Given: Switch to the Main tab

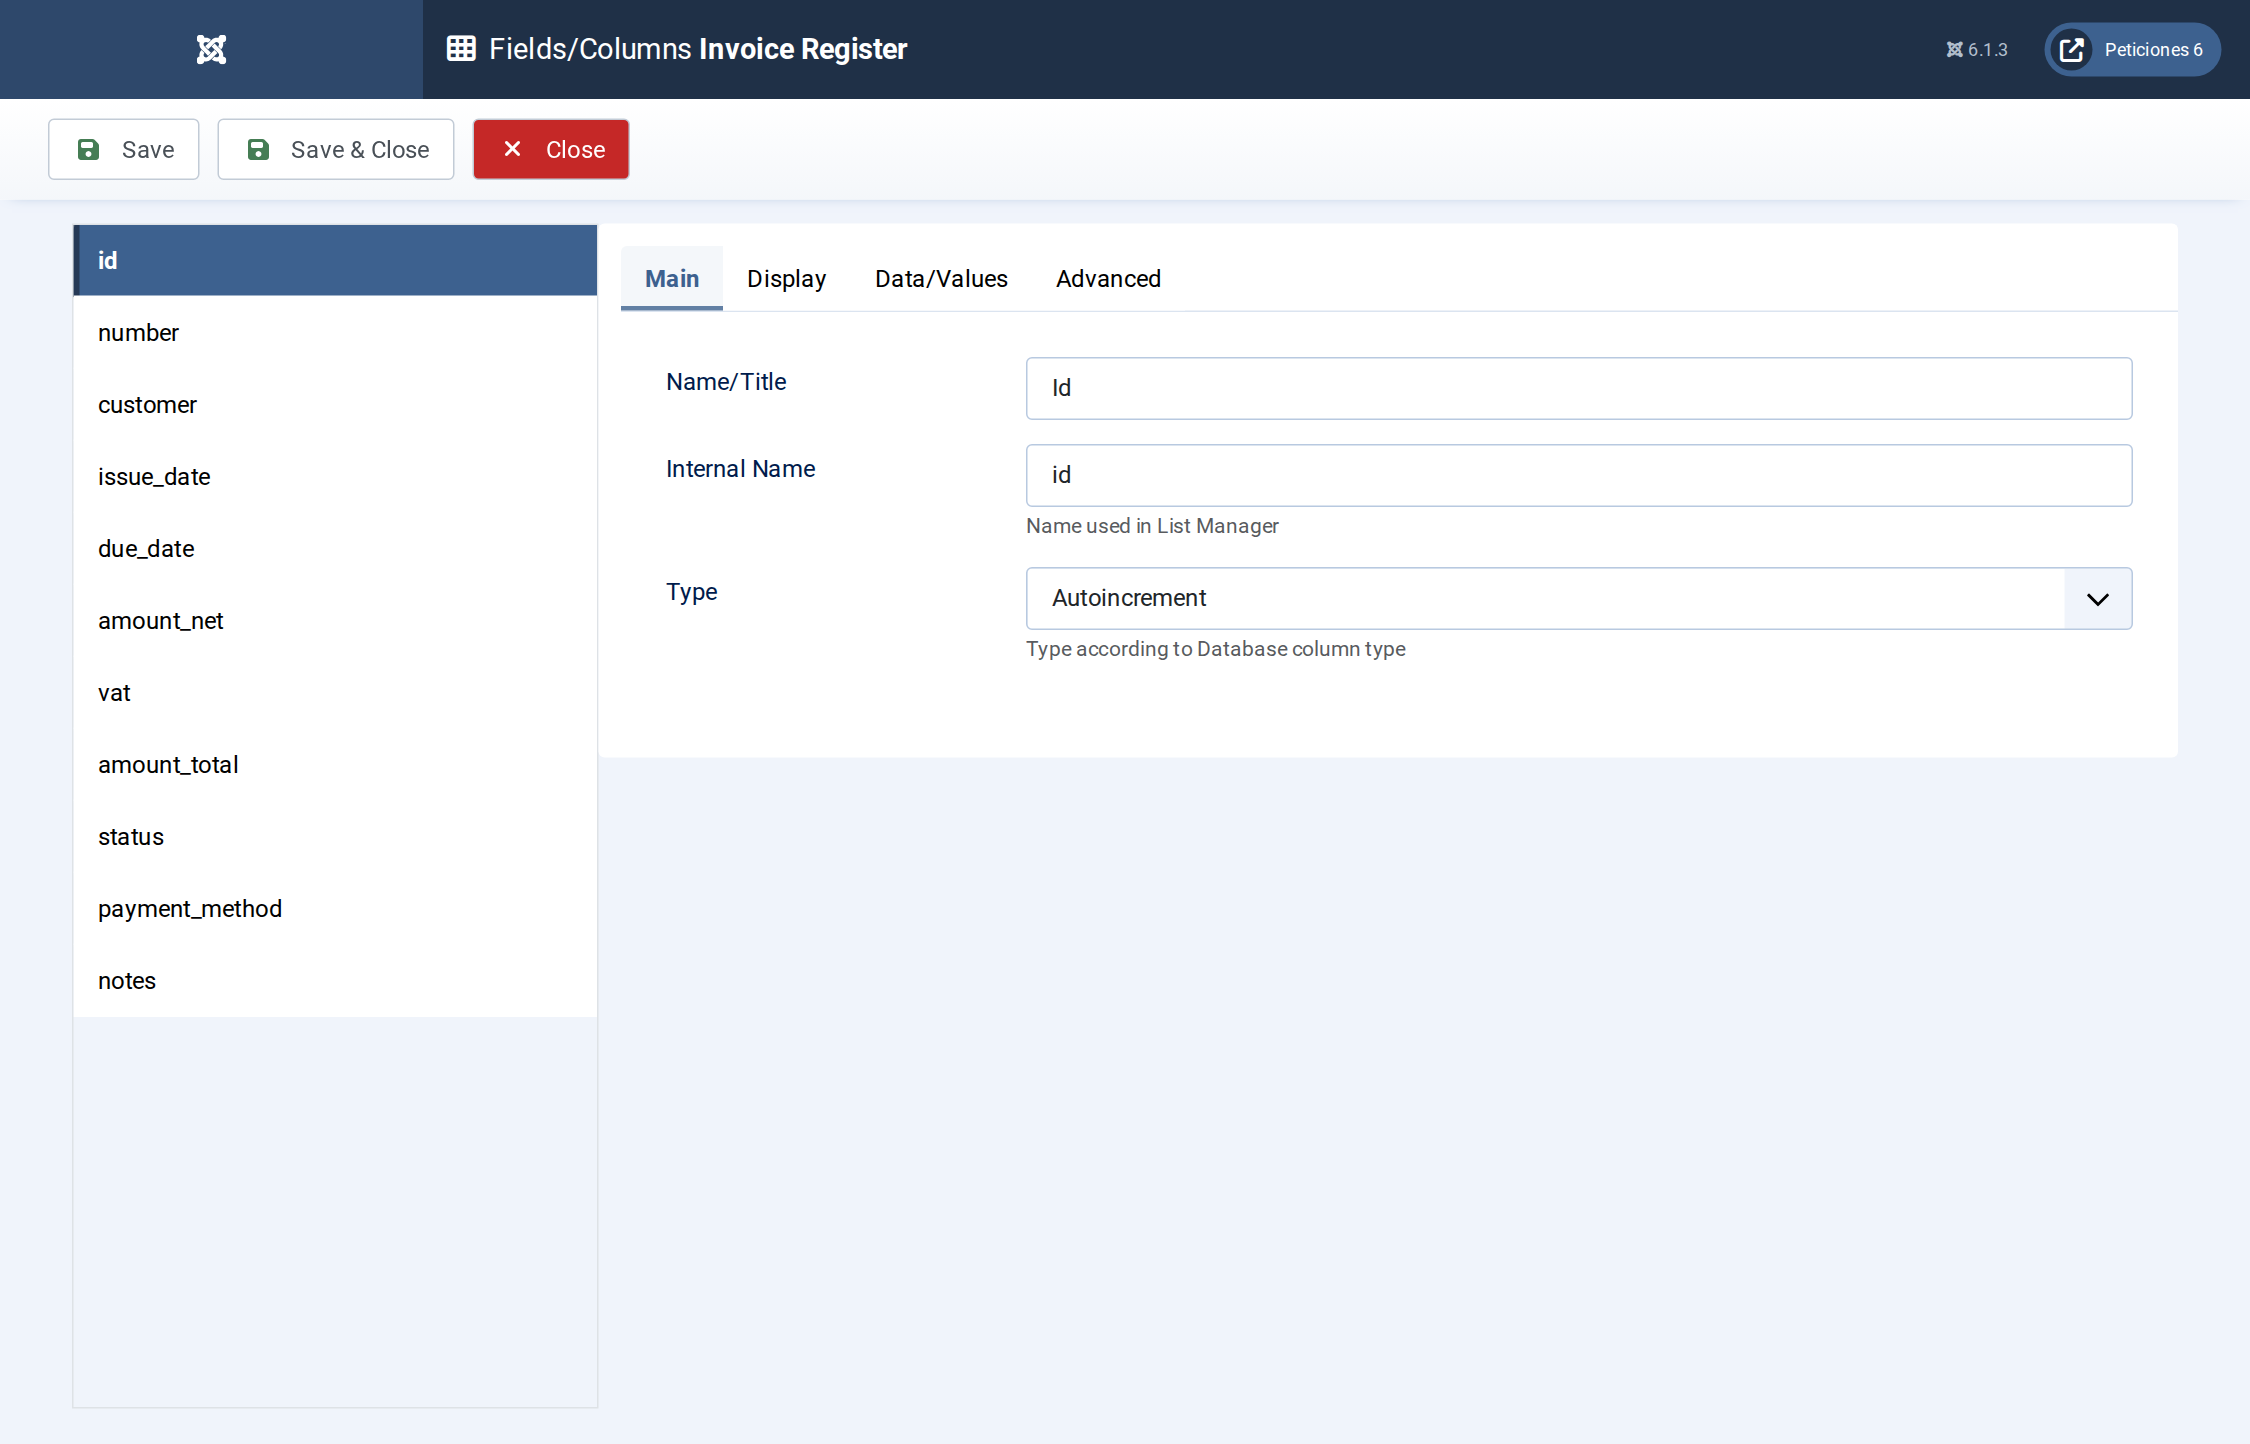Looking at the screenshot, I should [x=672, y=278].
